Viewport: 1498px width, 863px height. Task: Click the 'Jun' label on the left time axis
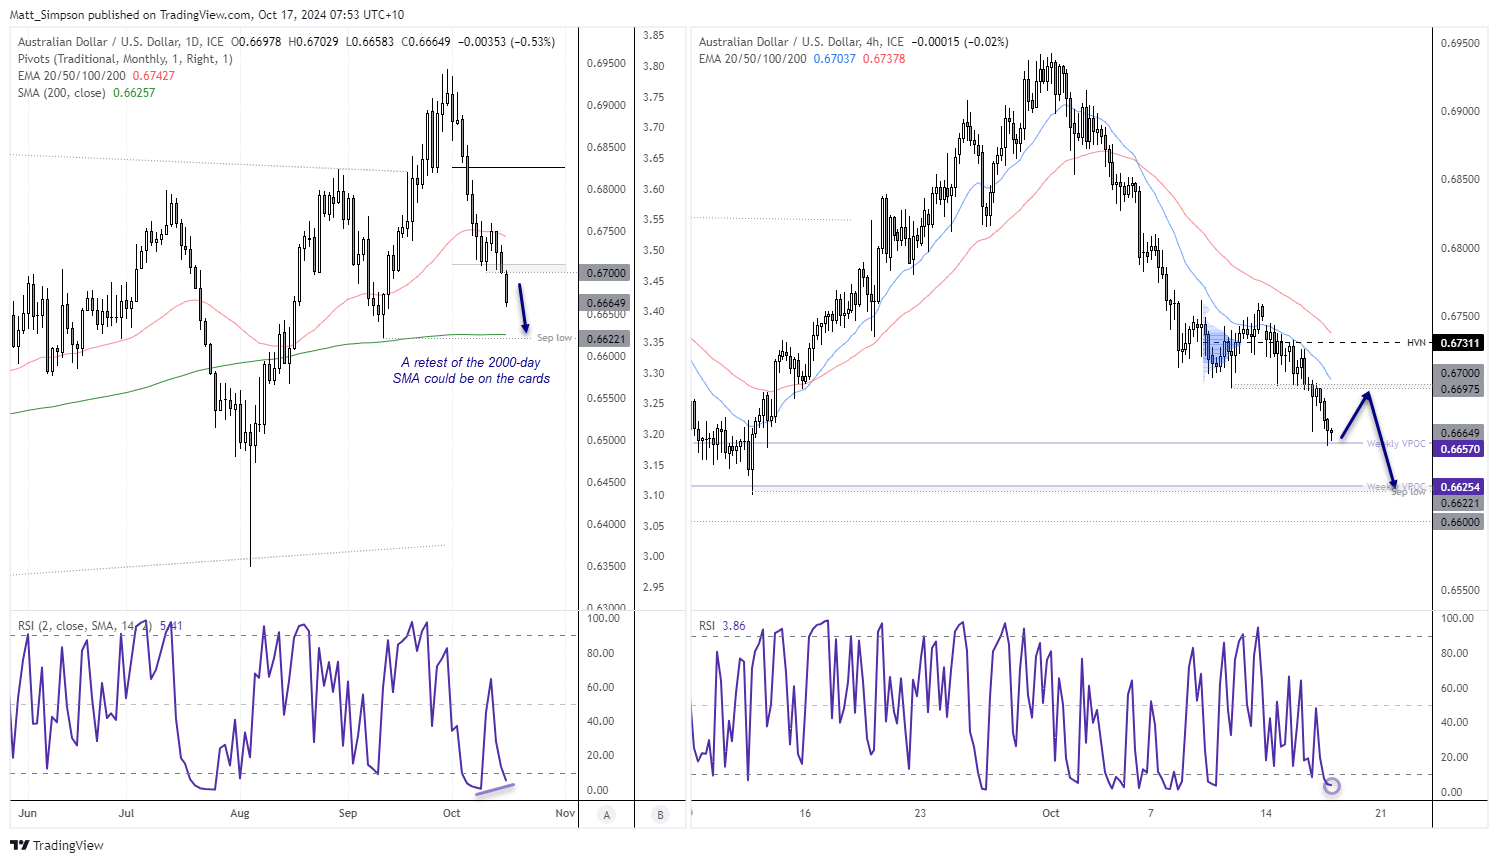28,813
